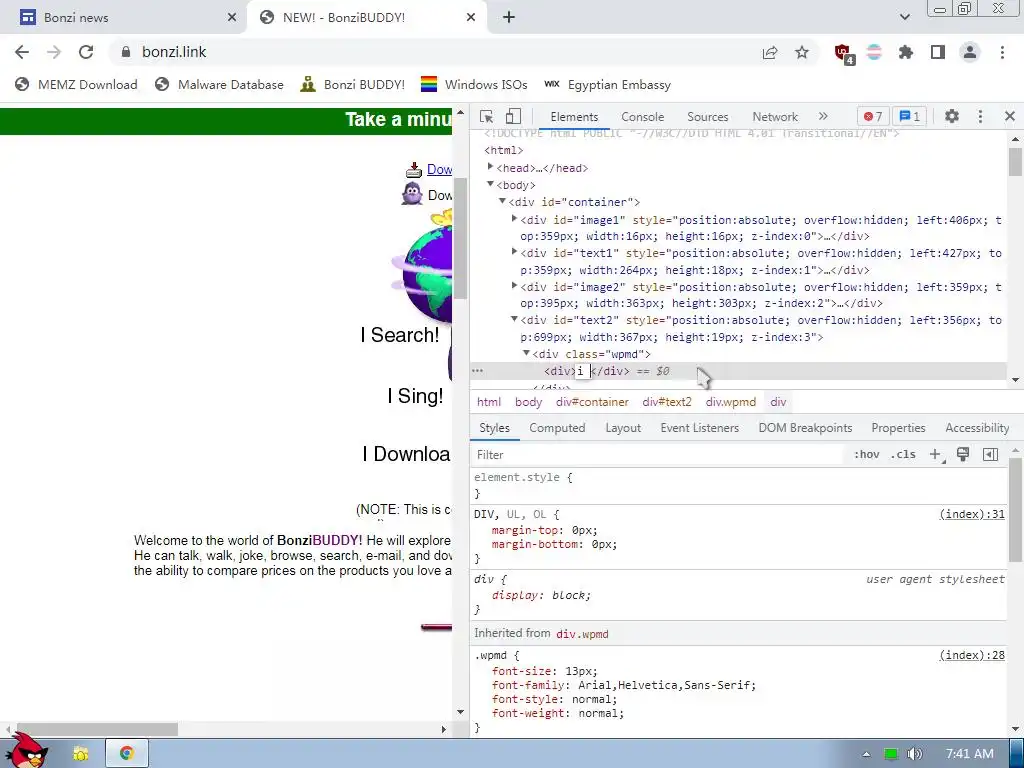1024x768 pixels.
Task: Click the three-dot actions on selected node
Action: (477, 371)
